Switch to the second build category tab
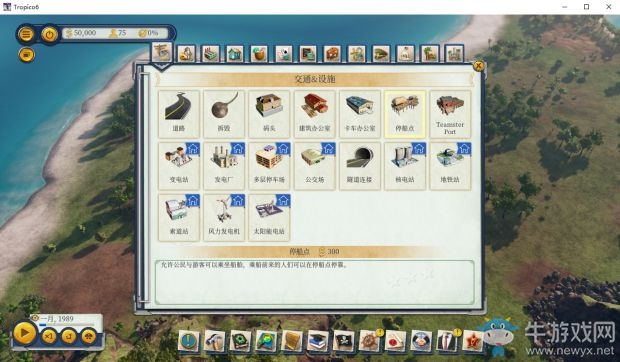Screen dimensions: 620x362 [x=186, y=54]
